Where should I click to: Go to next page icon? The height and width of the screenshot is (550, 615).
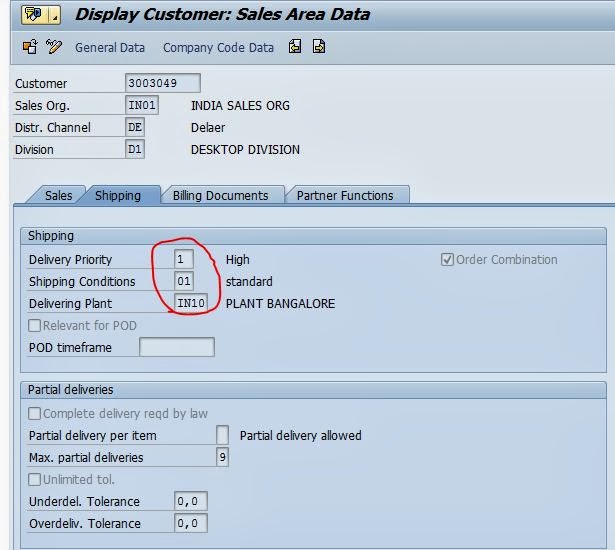pos(319,46)
